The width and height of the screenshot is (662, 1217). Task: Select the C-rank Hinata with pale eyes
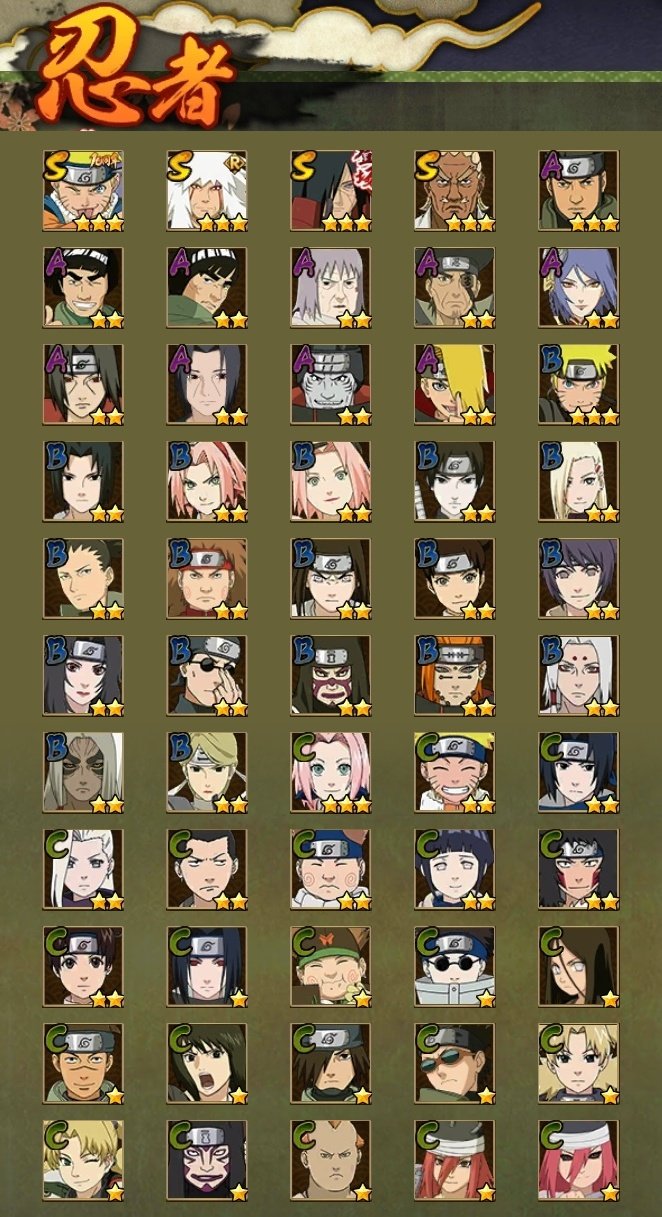[x=455, y=870]
